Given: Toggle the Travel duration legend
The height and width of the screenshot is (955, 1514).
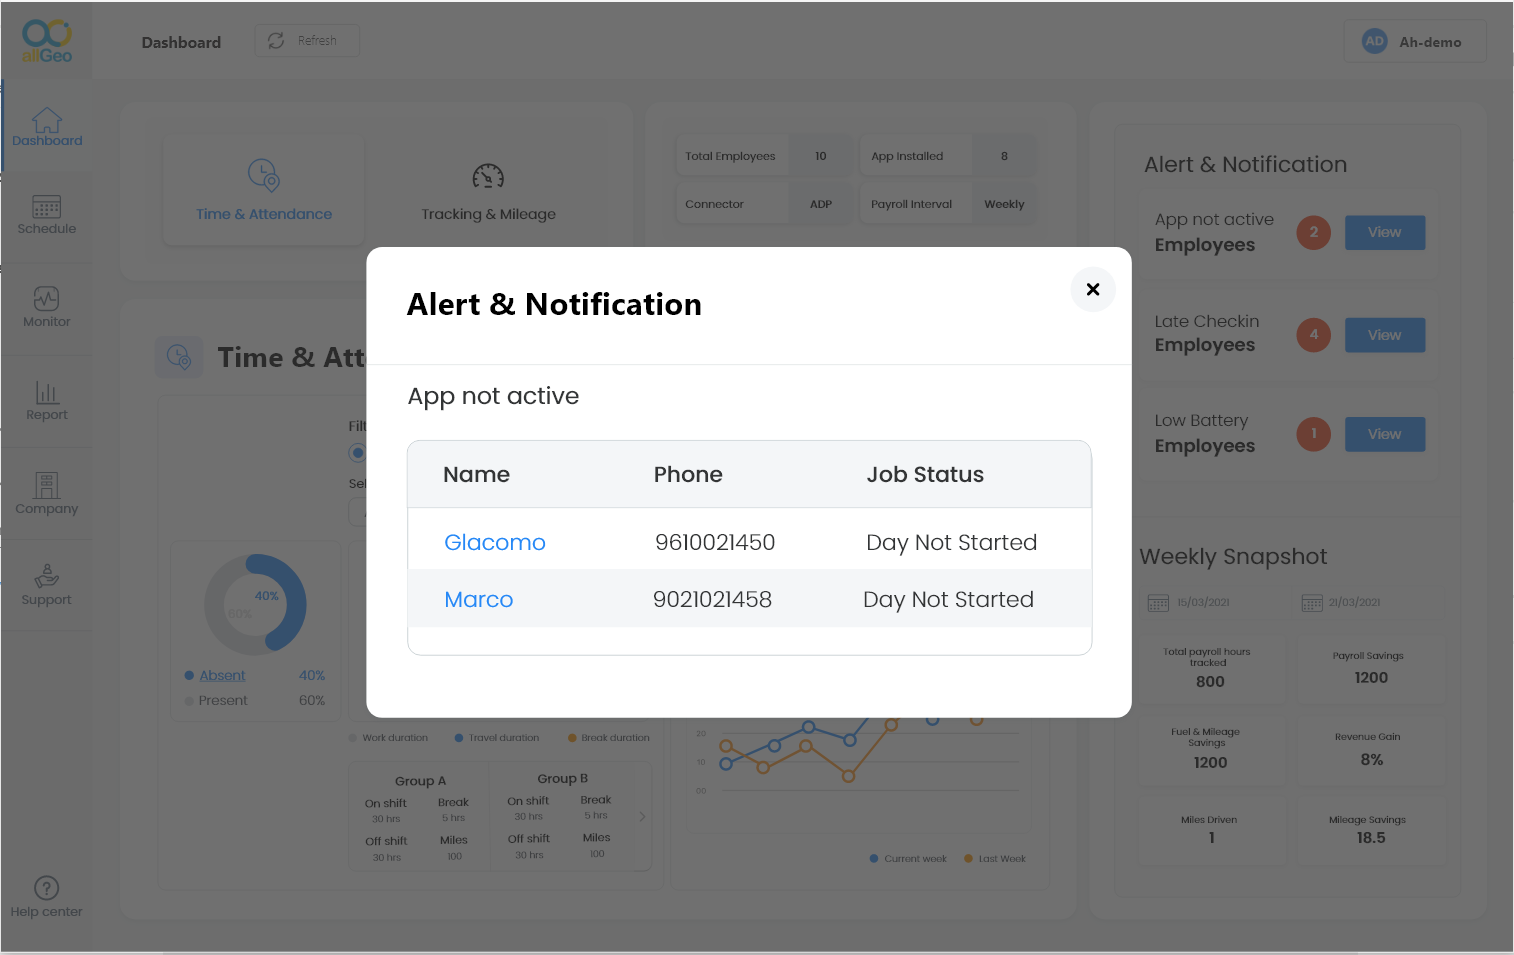Looking at the screenshot, I should pyautogui.click(x=497, y=738).
